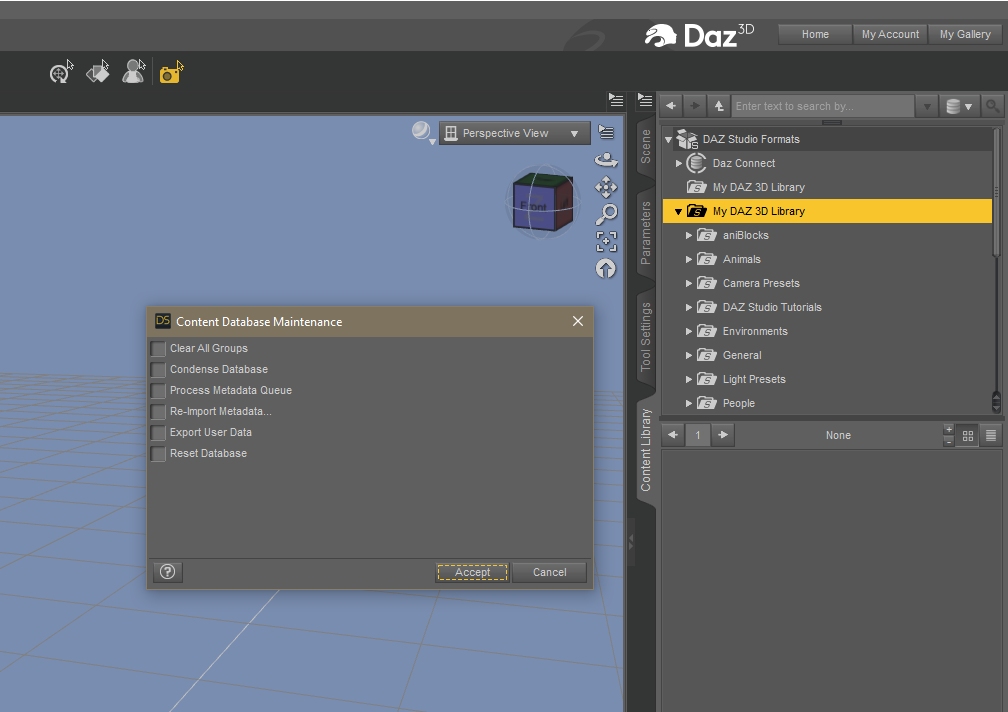The width and height of the screenshot is (1008, 712).
Task: Open the database filter options icon
Action: pyautogui.click(x=958, y=106)
